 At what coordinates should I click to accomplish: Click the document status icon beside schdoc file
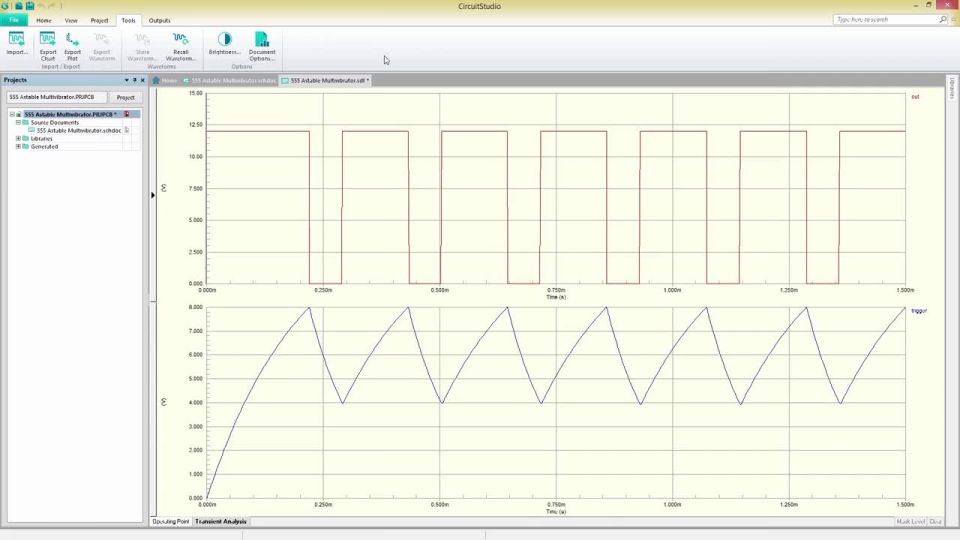click(x=127, y=130)
